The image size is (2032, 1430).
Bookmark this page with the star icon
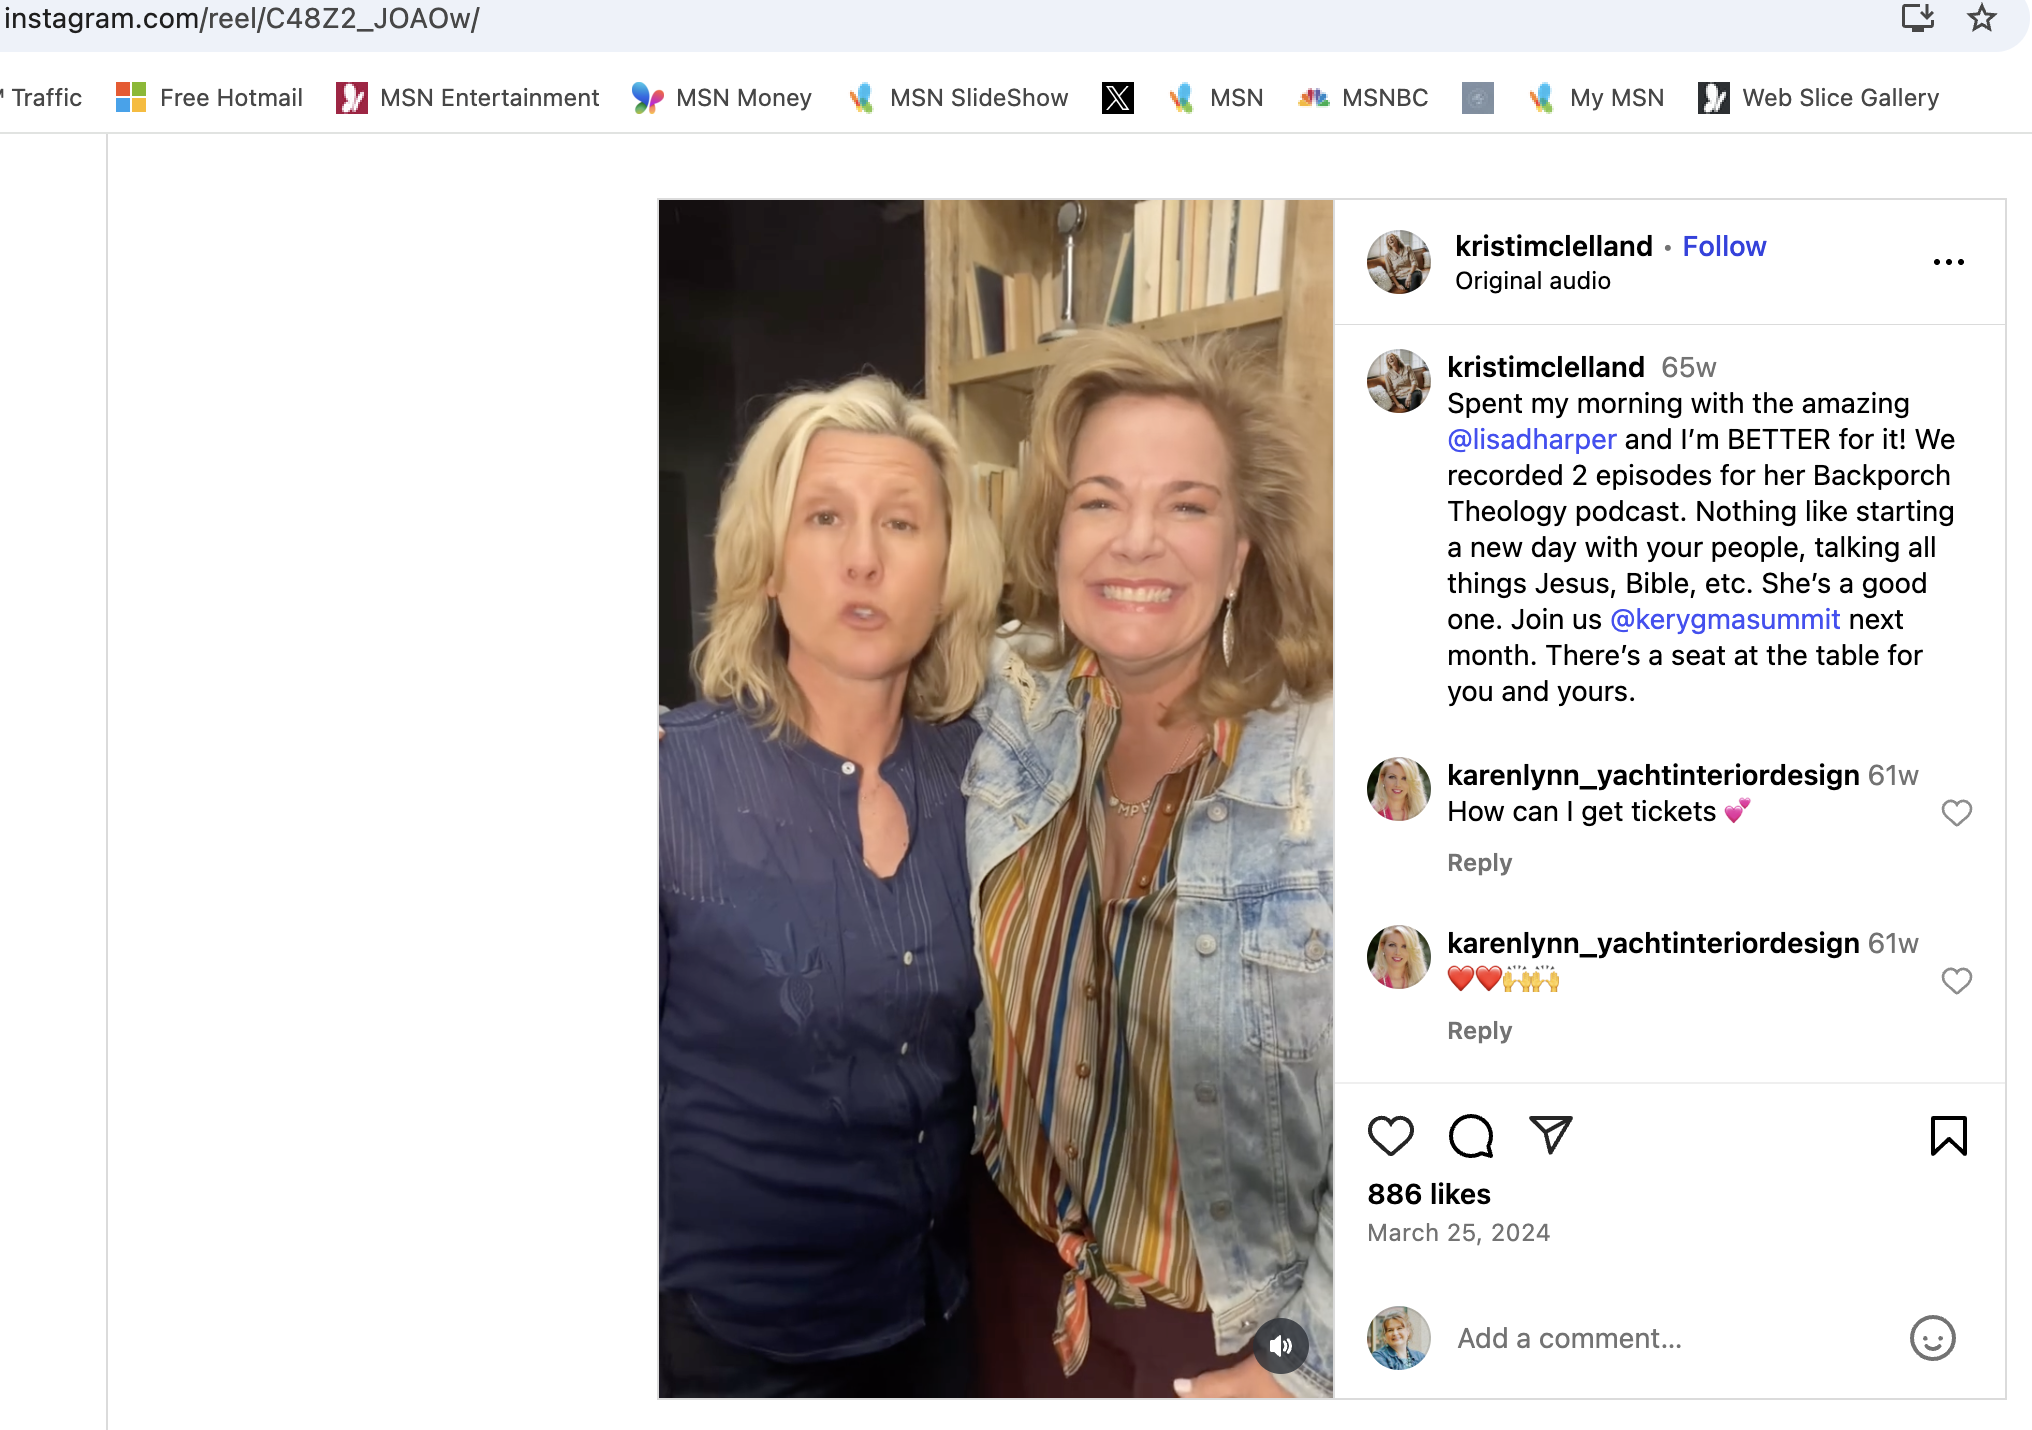click(1981, 18)
